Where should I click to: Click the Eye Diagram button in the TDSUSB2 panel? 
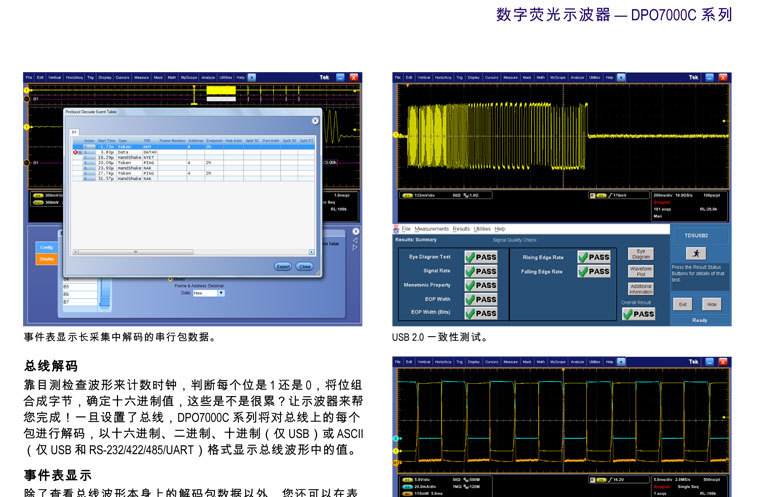pyautogui.click(x=641, y=254)
